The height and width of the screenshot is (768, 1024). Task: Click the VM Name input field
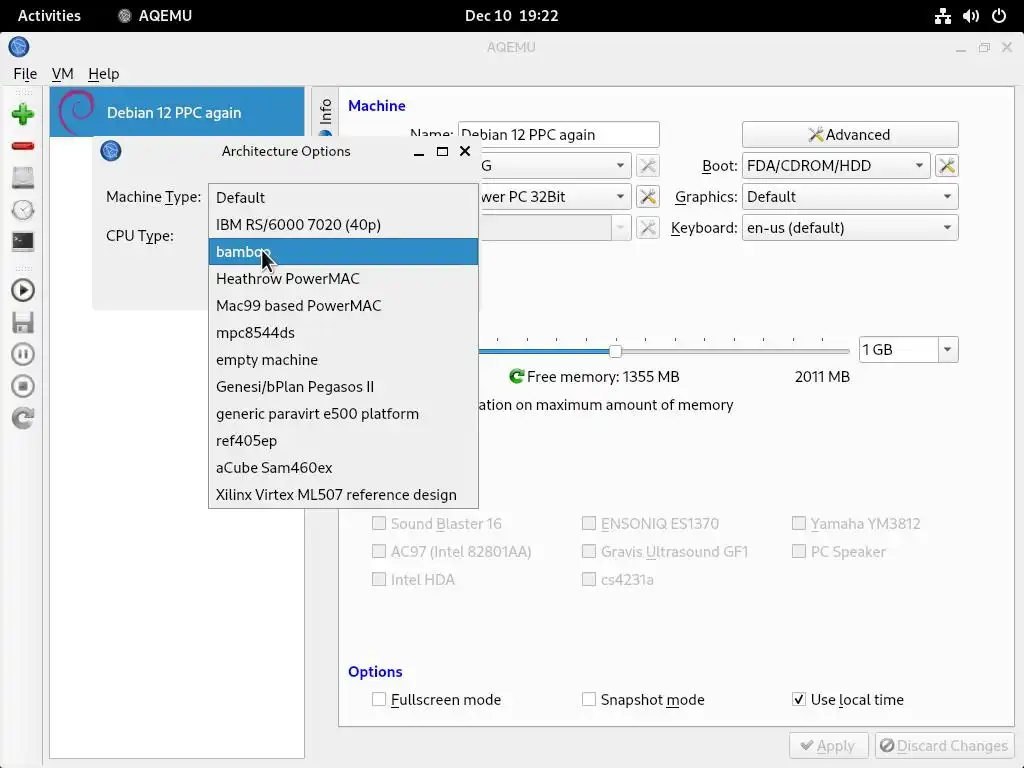pyautogui.click(x=558, y=135)
